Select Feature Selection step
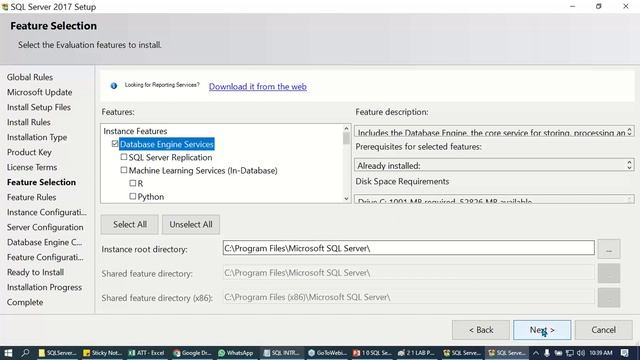 click(41, 182)
